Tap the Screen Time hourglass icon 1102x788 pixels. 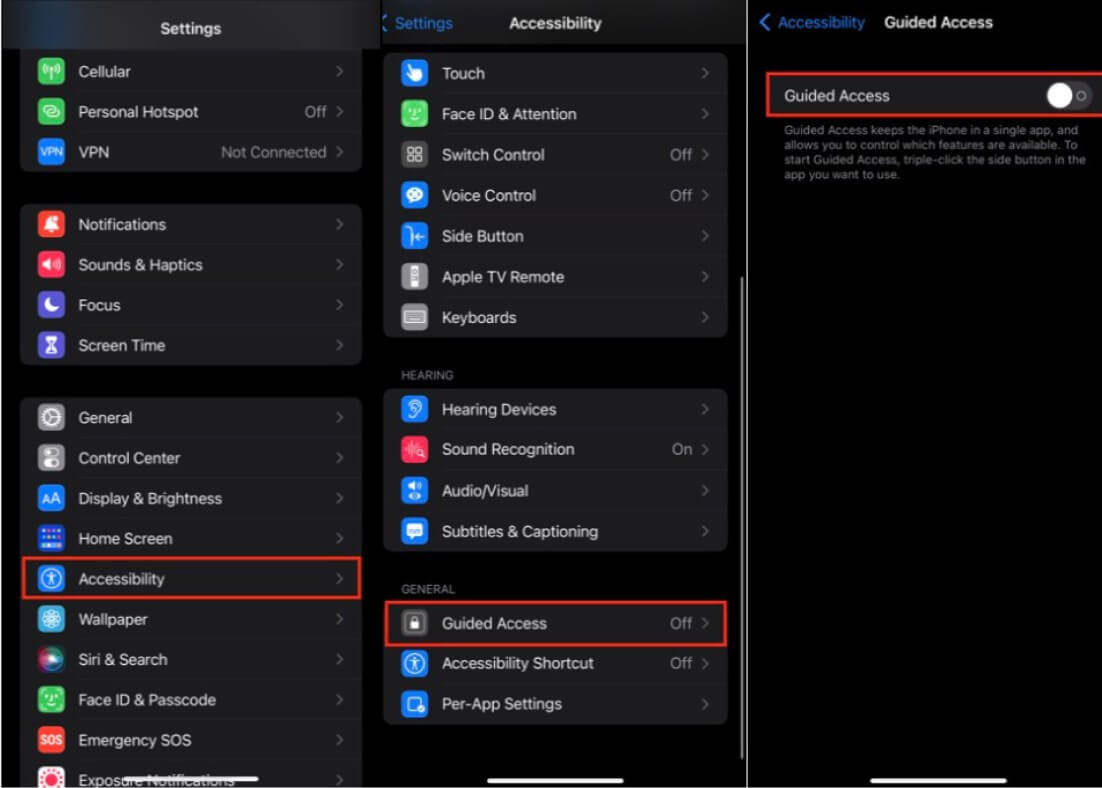[x=51, y=345]
